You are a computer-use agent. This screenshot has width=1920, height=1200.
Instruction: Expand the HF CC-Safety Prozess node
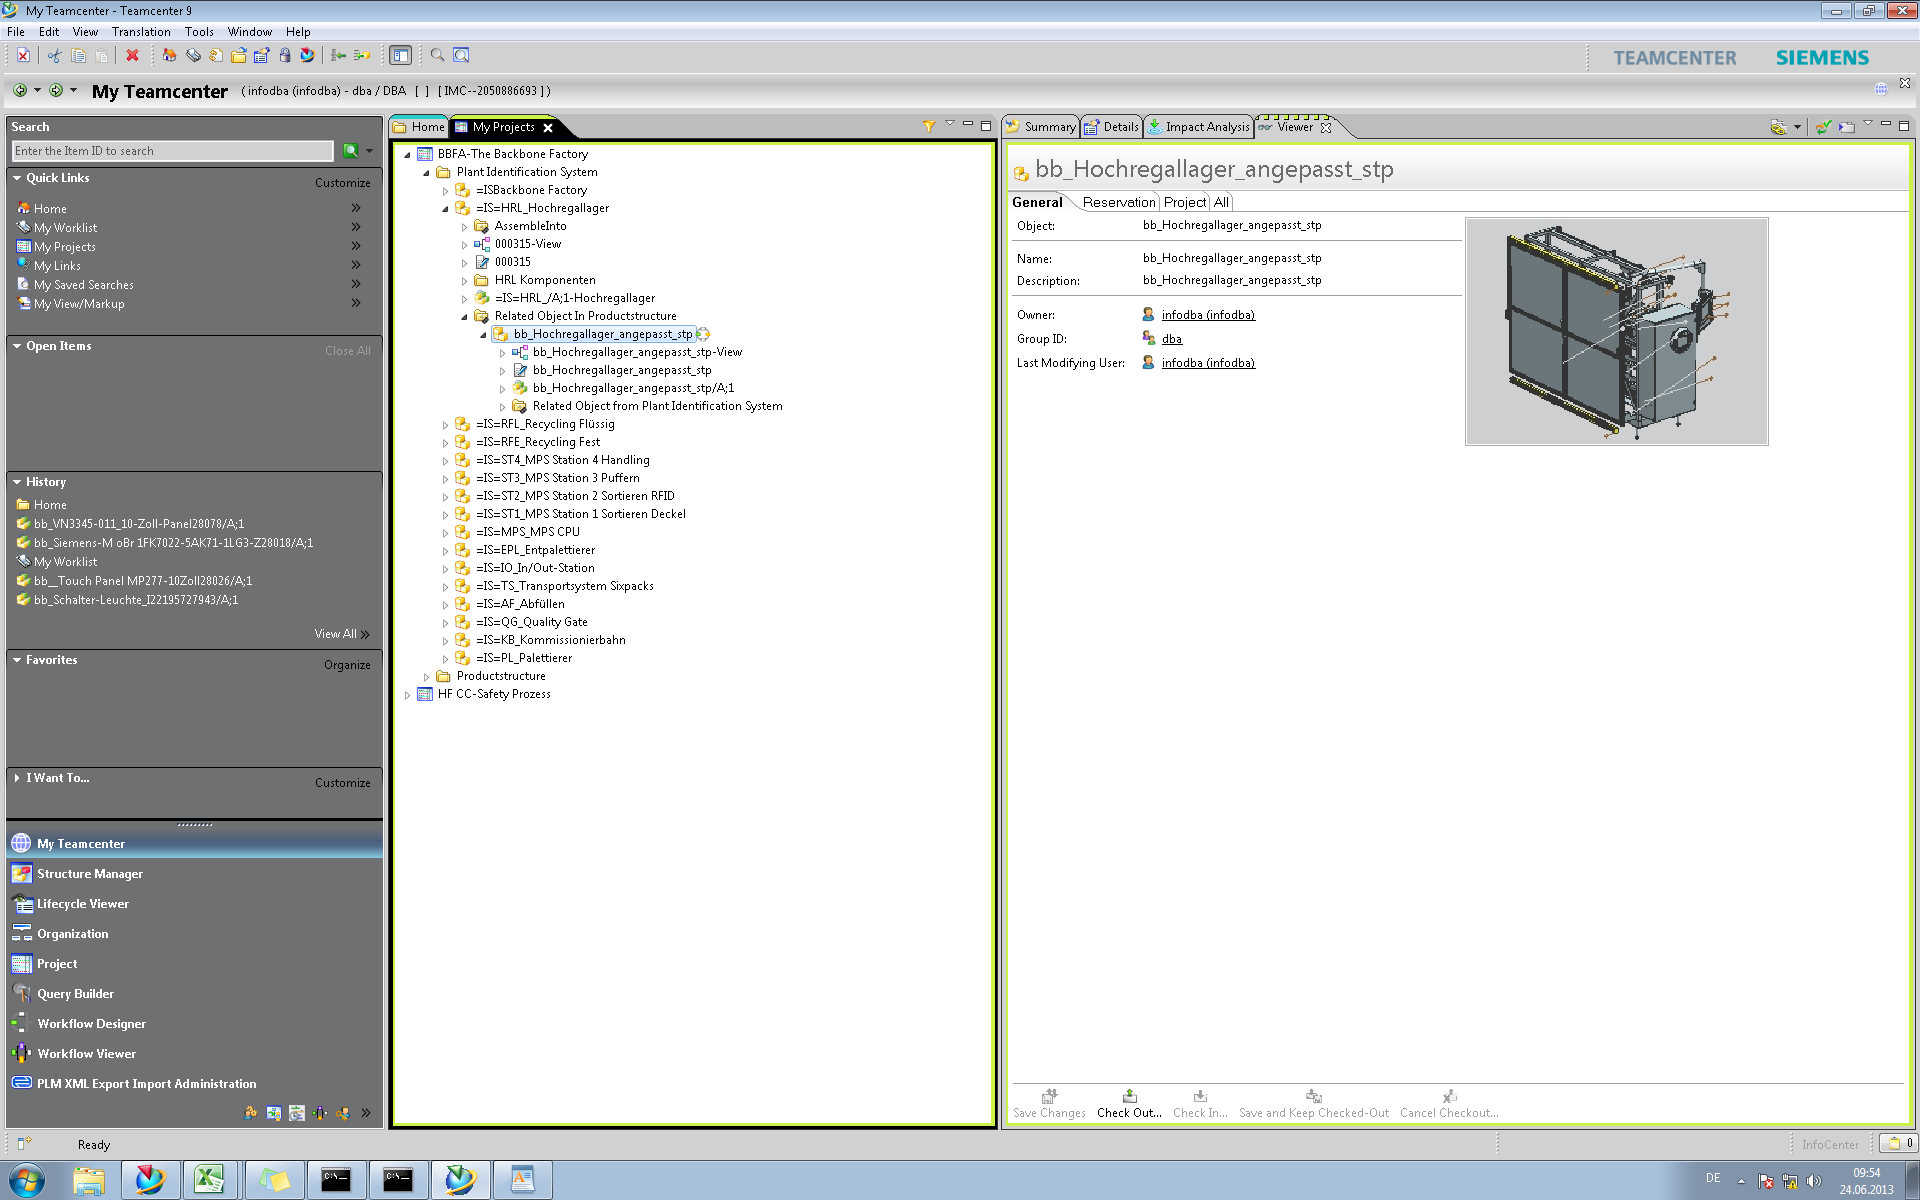[x=407, y=695]
